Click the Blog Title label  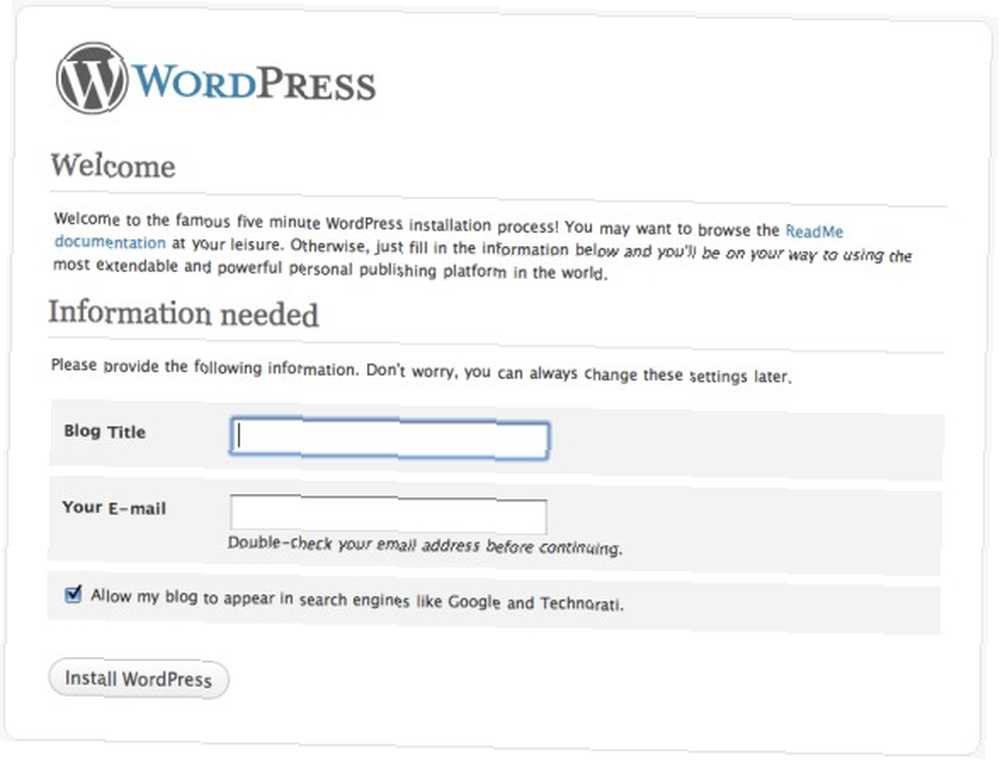pos(105,431)
